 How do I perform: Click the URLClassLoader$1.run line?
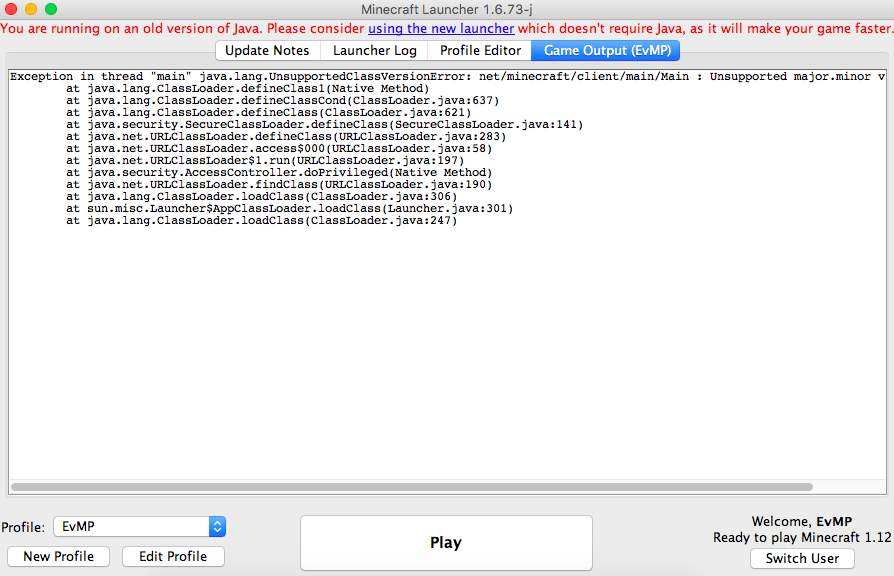265,160
